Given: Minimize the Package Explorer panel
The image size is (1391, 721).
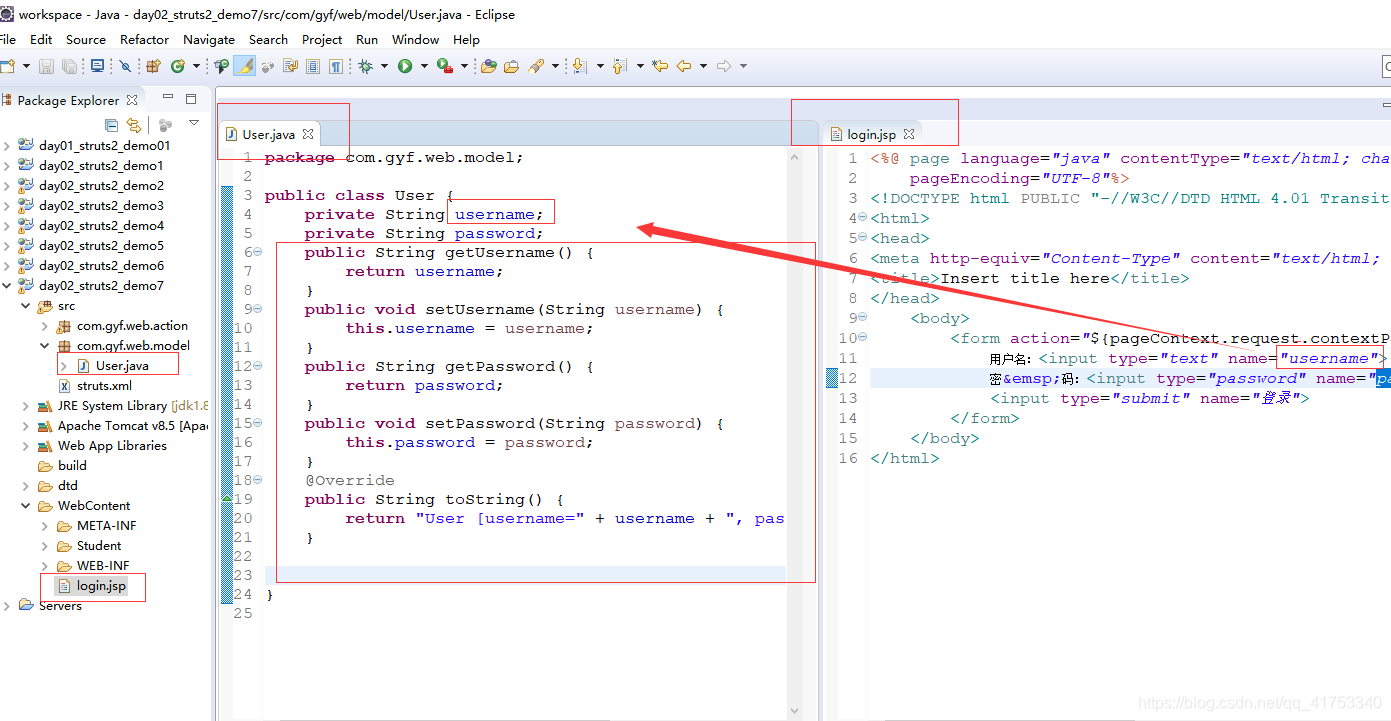Looking at the screenshot, I should 168,98.
